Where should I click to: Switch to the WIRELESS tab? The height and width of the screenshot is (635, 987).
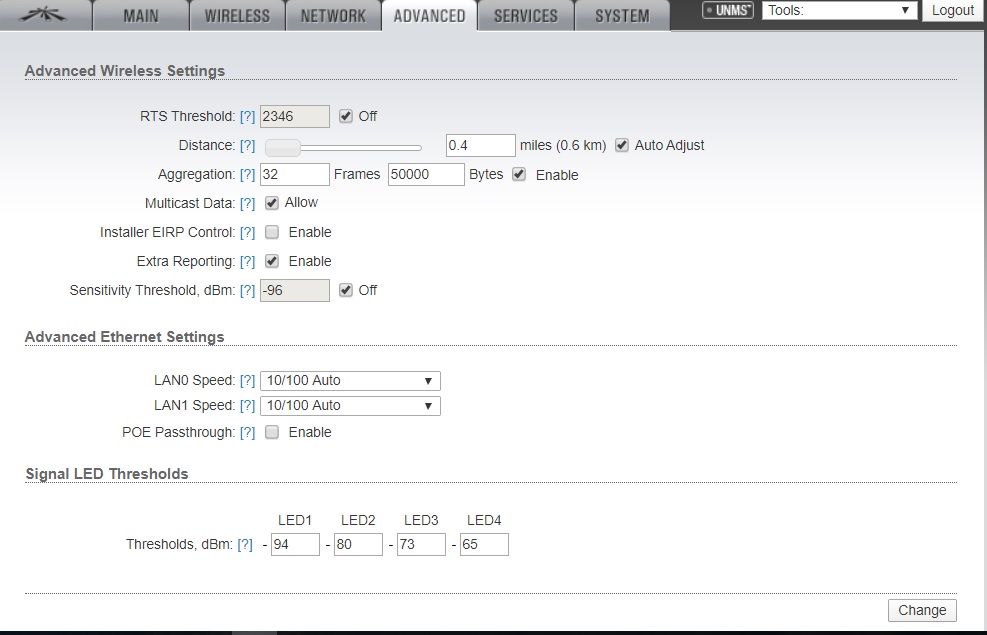click(x=237, y=16)
